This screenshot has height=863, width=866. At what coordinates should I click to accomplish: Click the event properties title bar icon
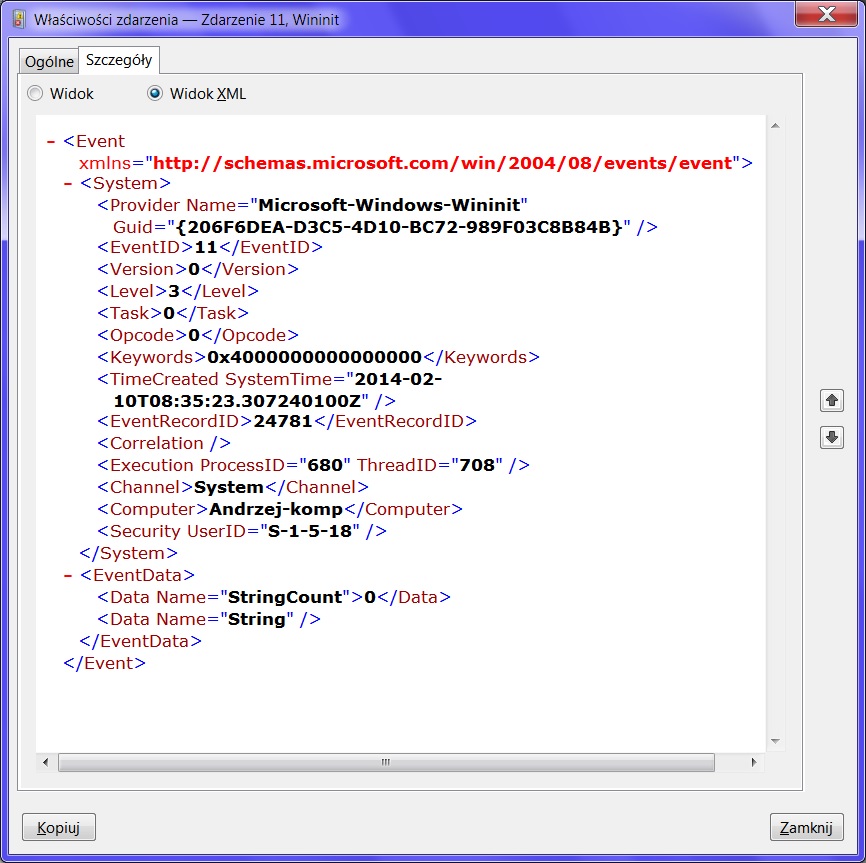(19, 20)
